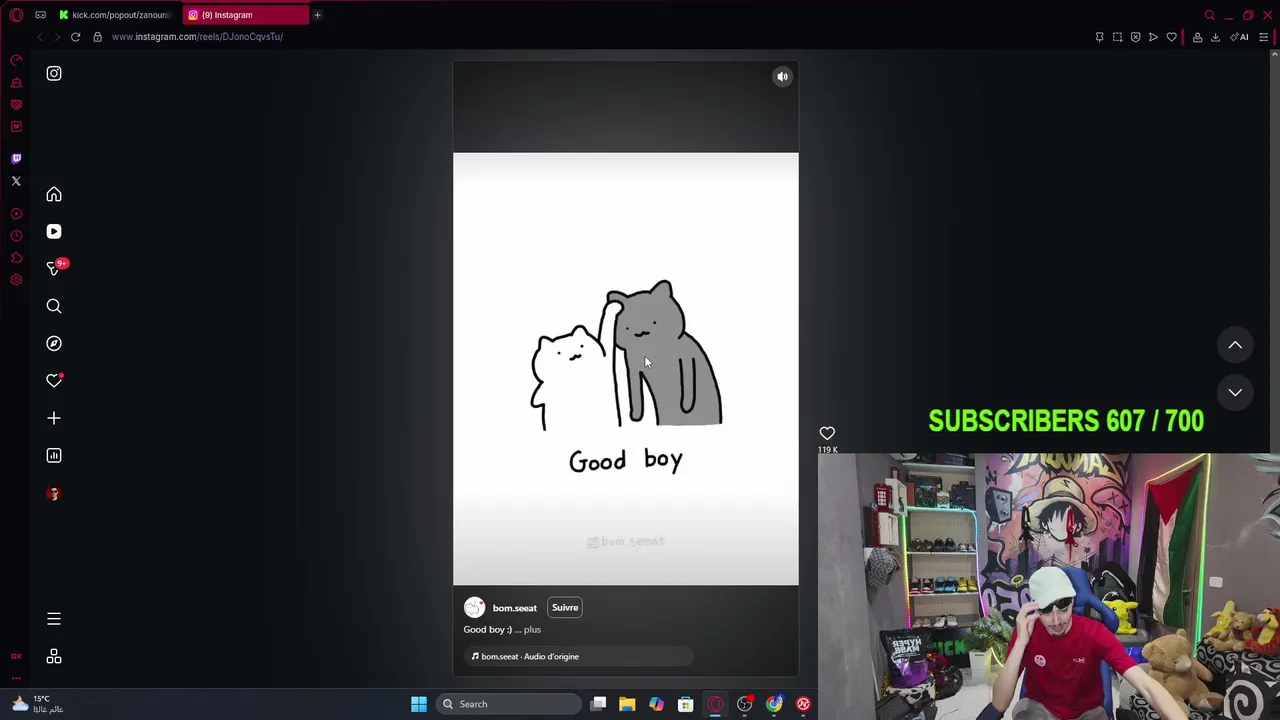Switch to OBS Studio on the taskbar
Image resolution: width=1280 pixels, height=720 pixels.
[x=744, y=704]
